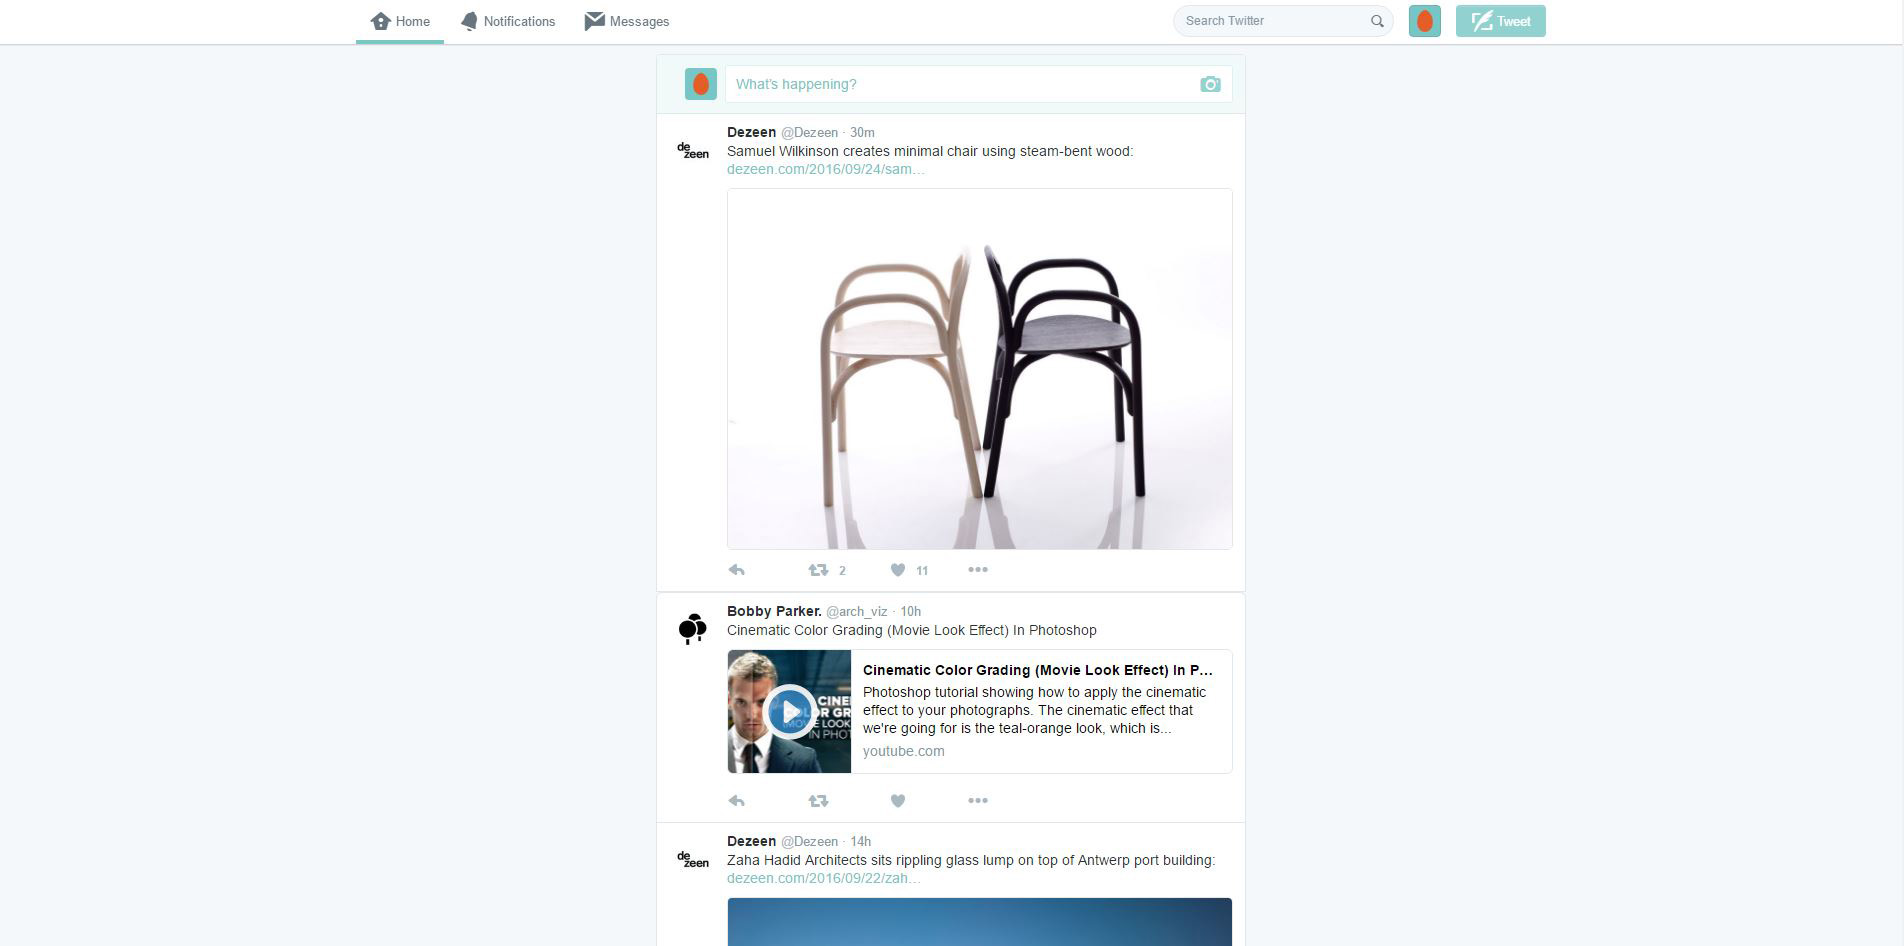1904x946 pixels.
Task: Open the 10h timestamp on Bobby Parker tweet
Action: tap(910, 611)
